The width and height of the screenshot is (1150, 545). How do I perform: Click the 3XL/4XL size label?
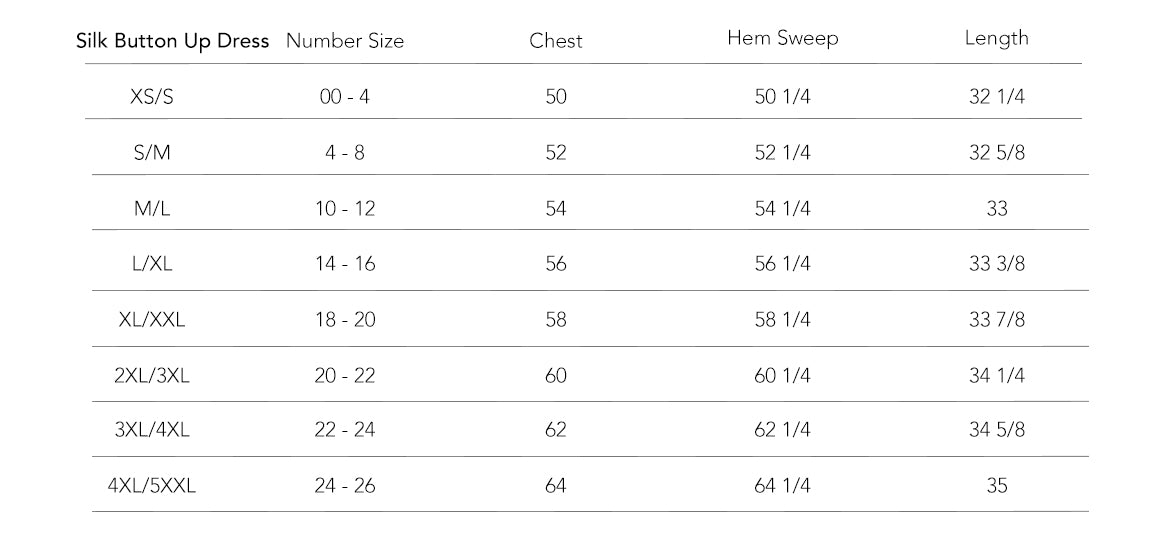pos(152,430)
